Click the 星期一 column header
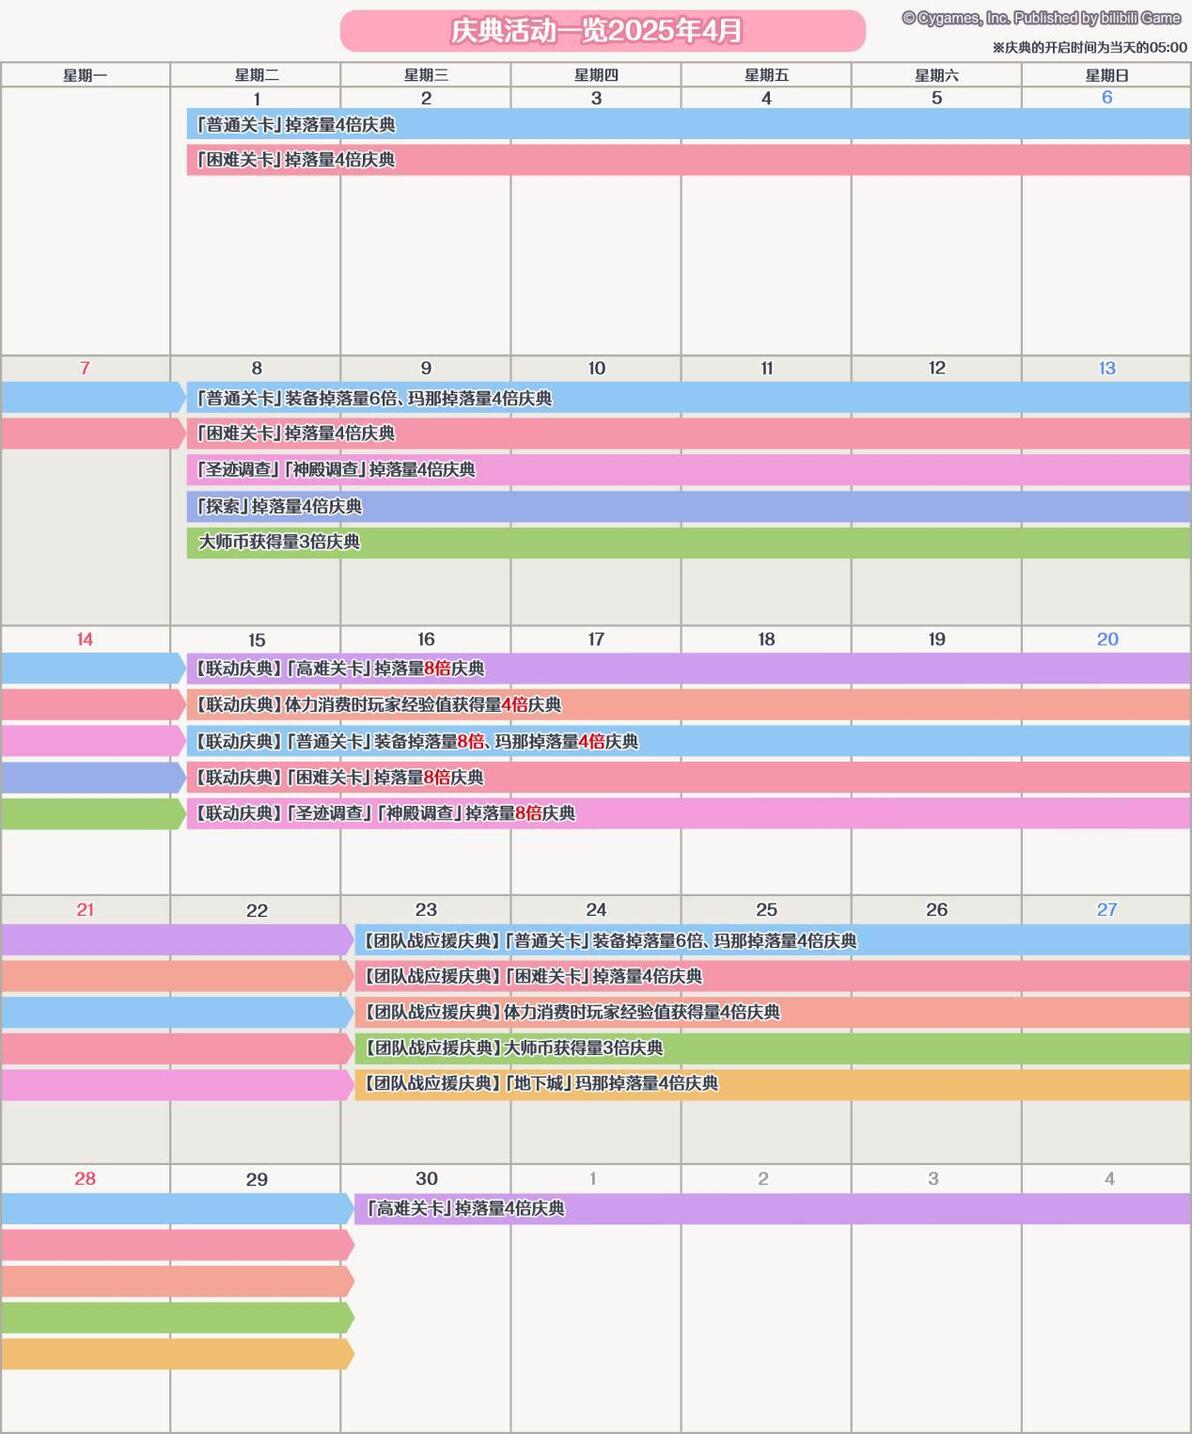Screen dimensions: 1192x1434 click(85, 75)
